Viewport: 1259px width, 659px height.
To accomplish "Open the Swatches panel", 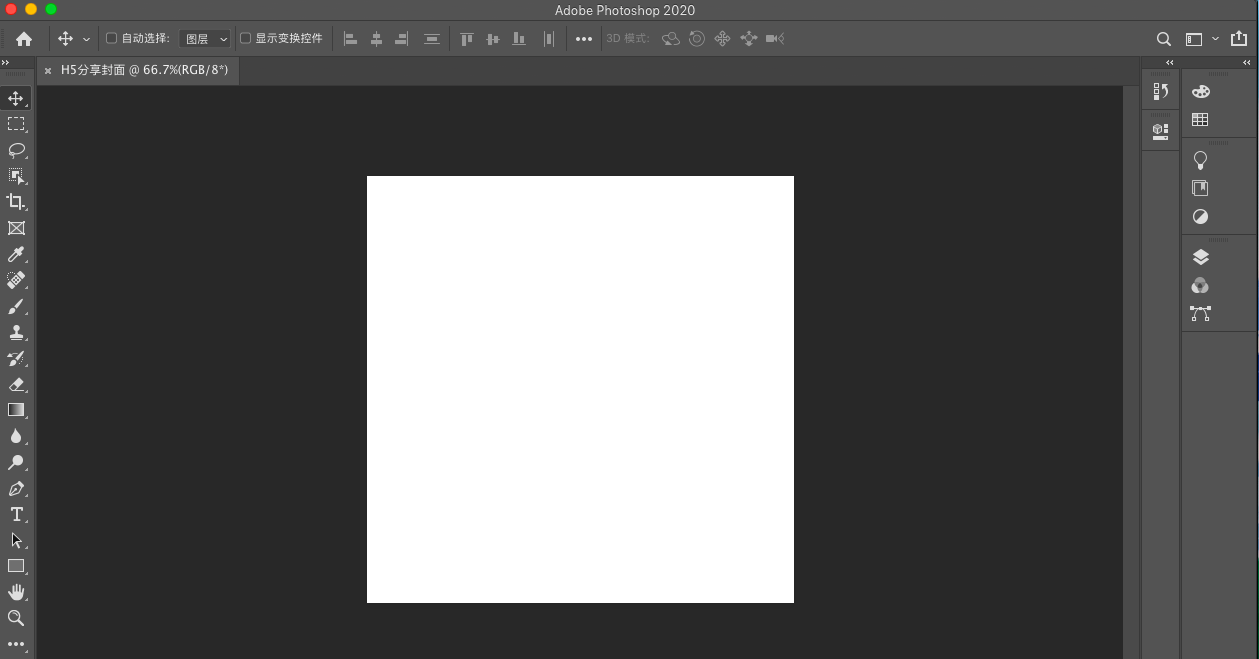I will [x=1200, y=120].
